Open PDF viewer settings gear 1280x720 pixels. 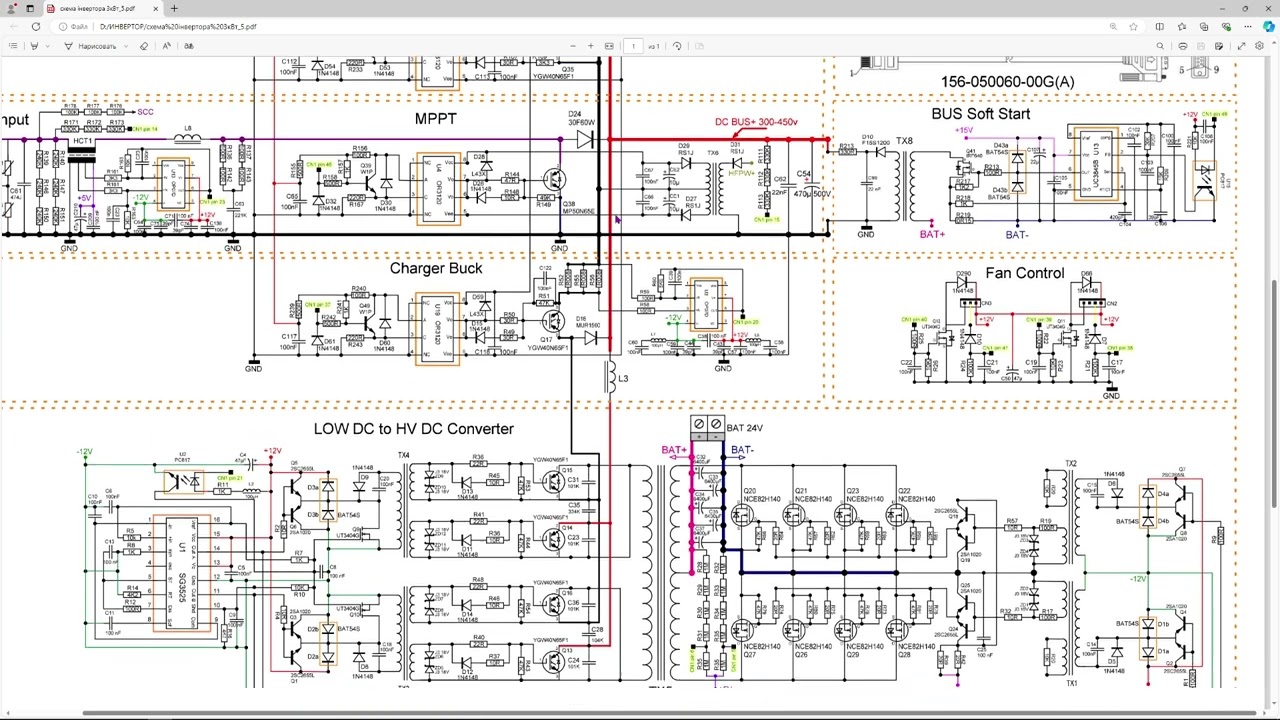1259,46
